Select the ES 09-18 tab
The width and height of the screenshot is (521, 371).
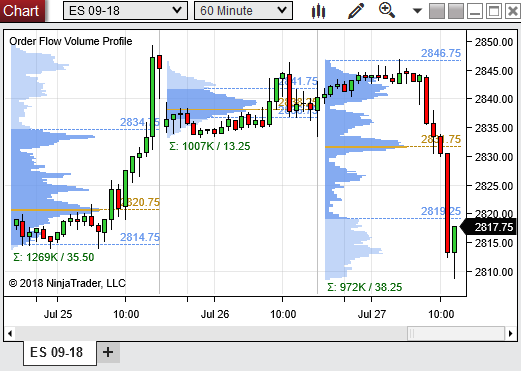60,353
